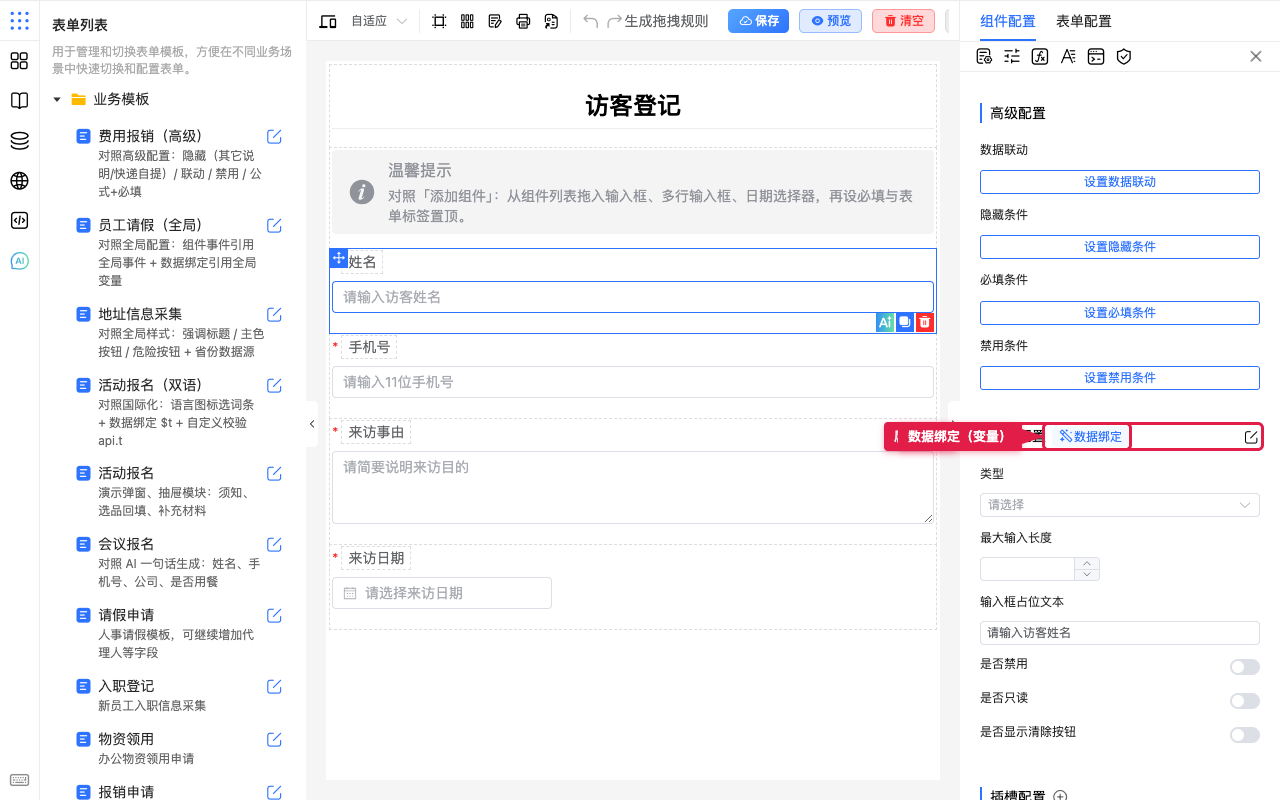Switch to the 表单配置 tab
Image resolution: width=1280 pixels, height=800 pixels.
1083,21
